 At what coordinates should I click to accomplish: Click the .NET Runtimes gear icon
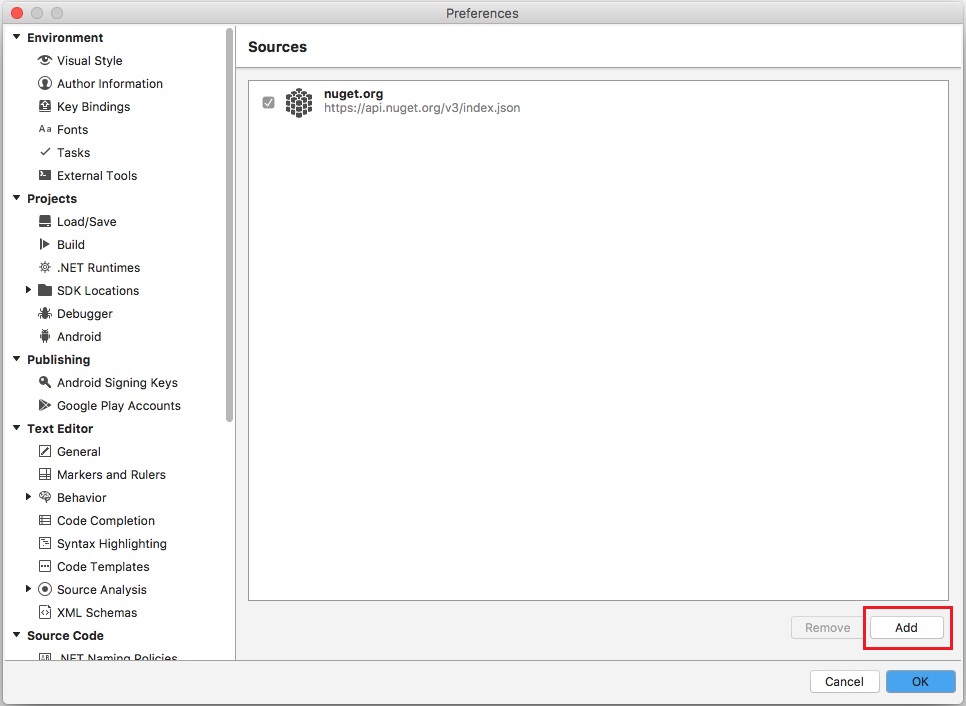point(44,268)
